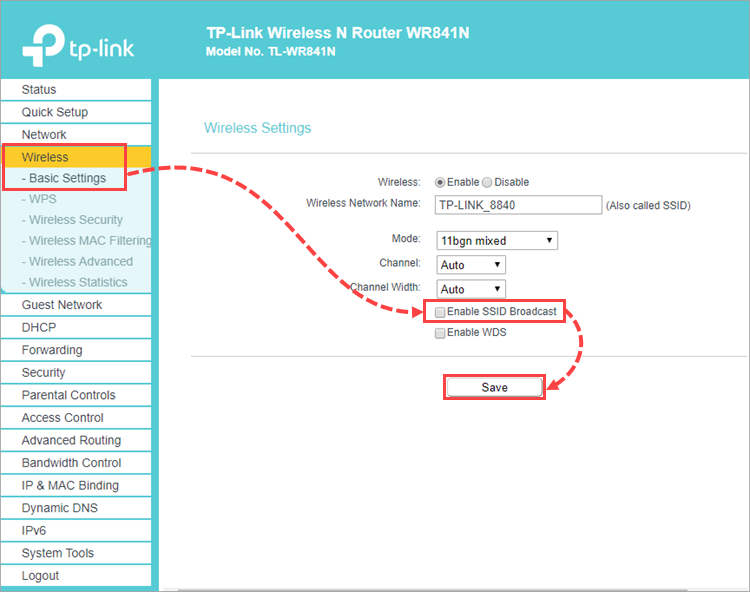Open Wireless Advanced submenu
Image resolution: width=750 pixels, height=592 pixels.
coord(76,262)
